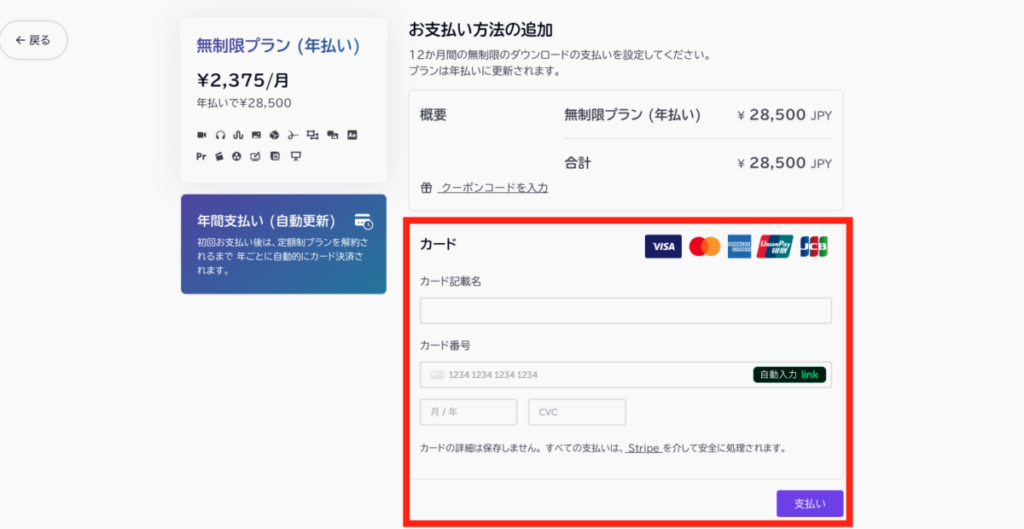Click the gift icon beside coupon code
Screen dimensions: 1024x529
pyautogui.click(x=426, y=187)
